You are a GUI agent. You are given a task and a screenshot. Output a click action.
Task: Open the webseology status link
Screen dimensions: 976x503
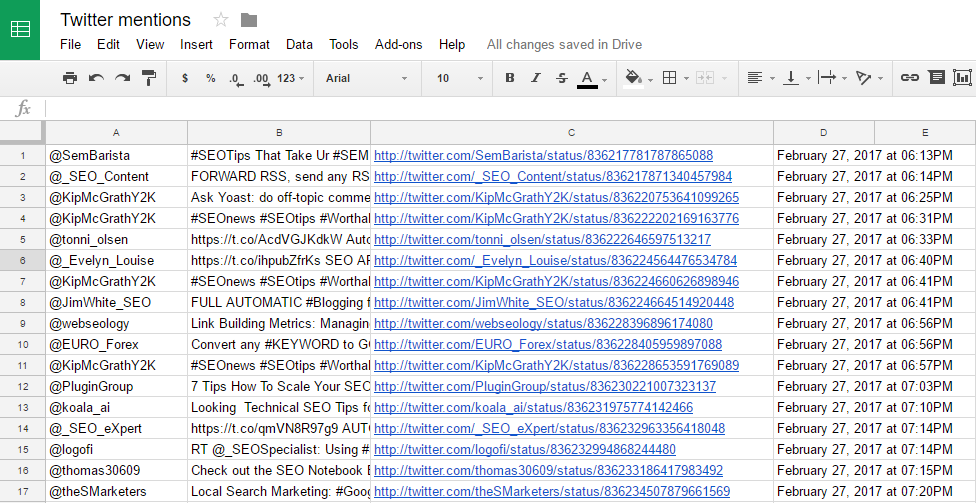(x=543, y=324)
